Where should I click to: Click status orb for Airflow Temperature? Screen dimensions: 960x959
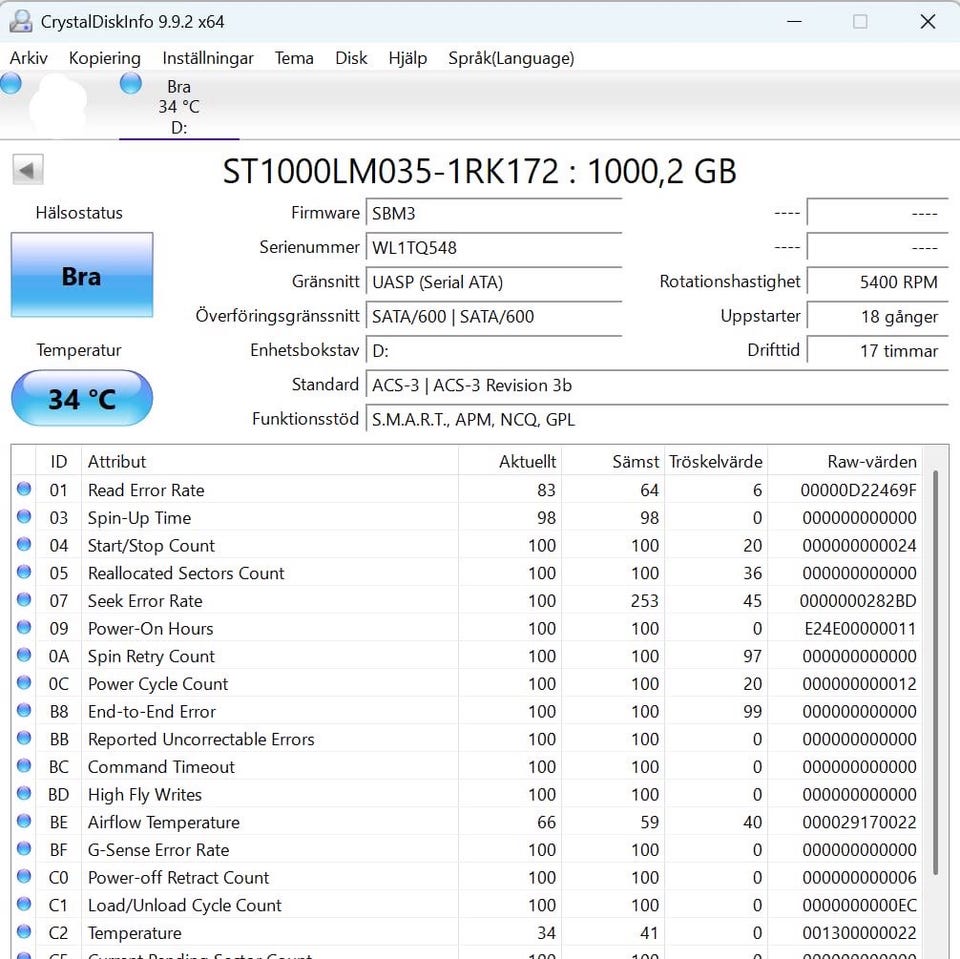tap(24, 821)
